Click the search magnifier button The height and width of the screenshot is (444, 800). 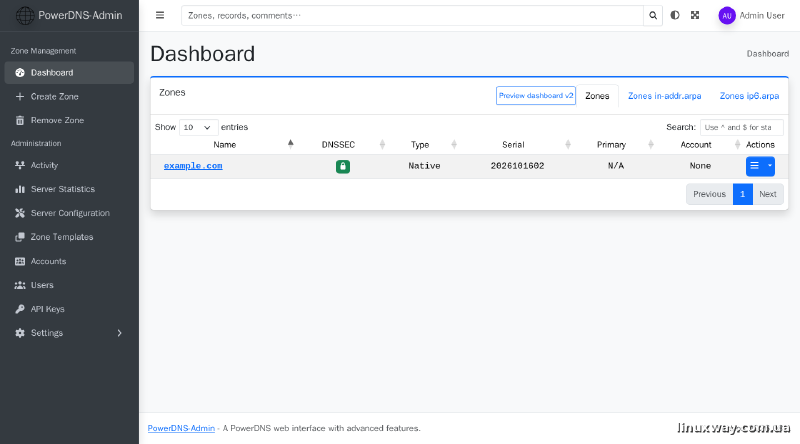click(653, 15)
